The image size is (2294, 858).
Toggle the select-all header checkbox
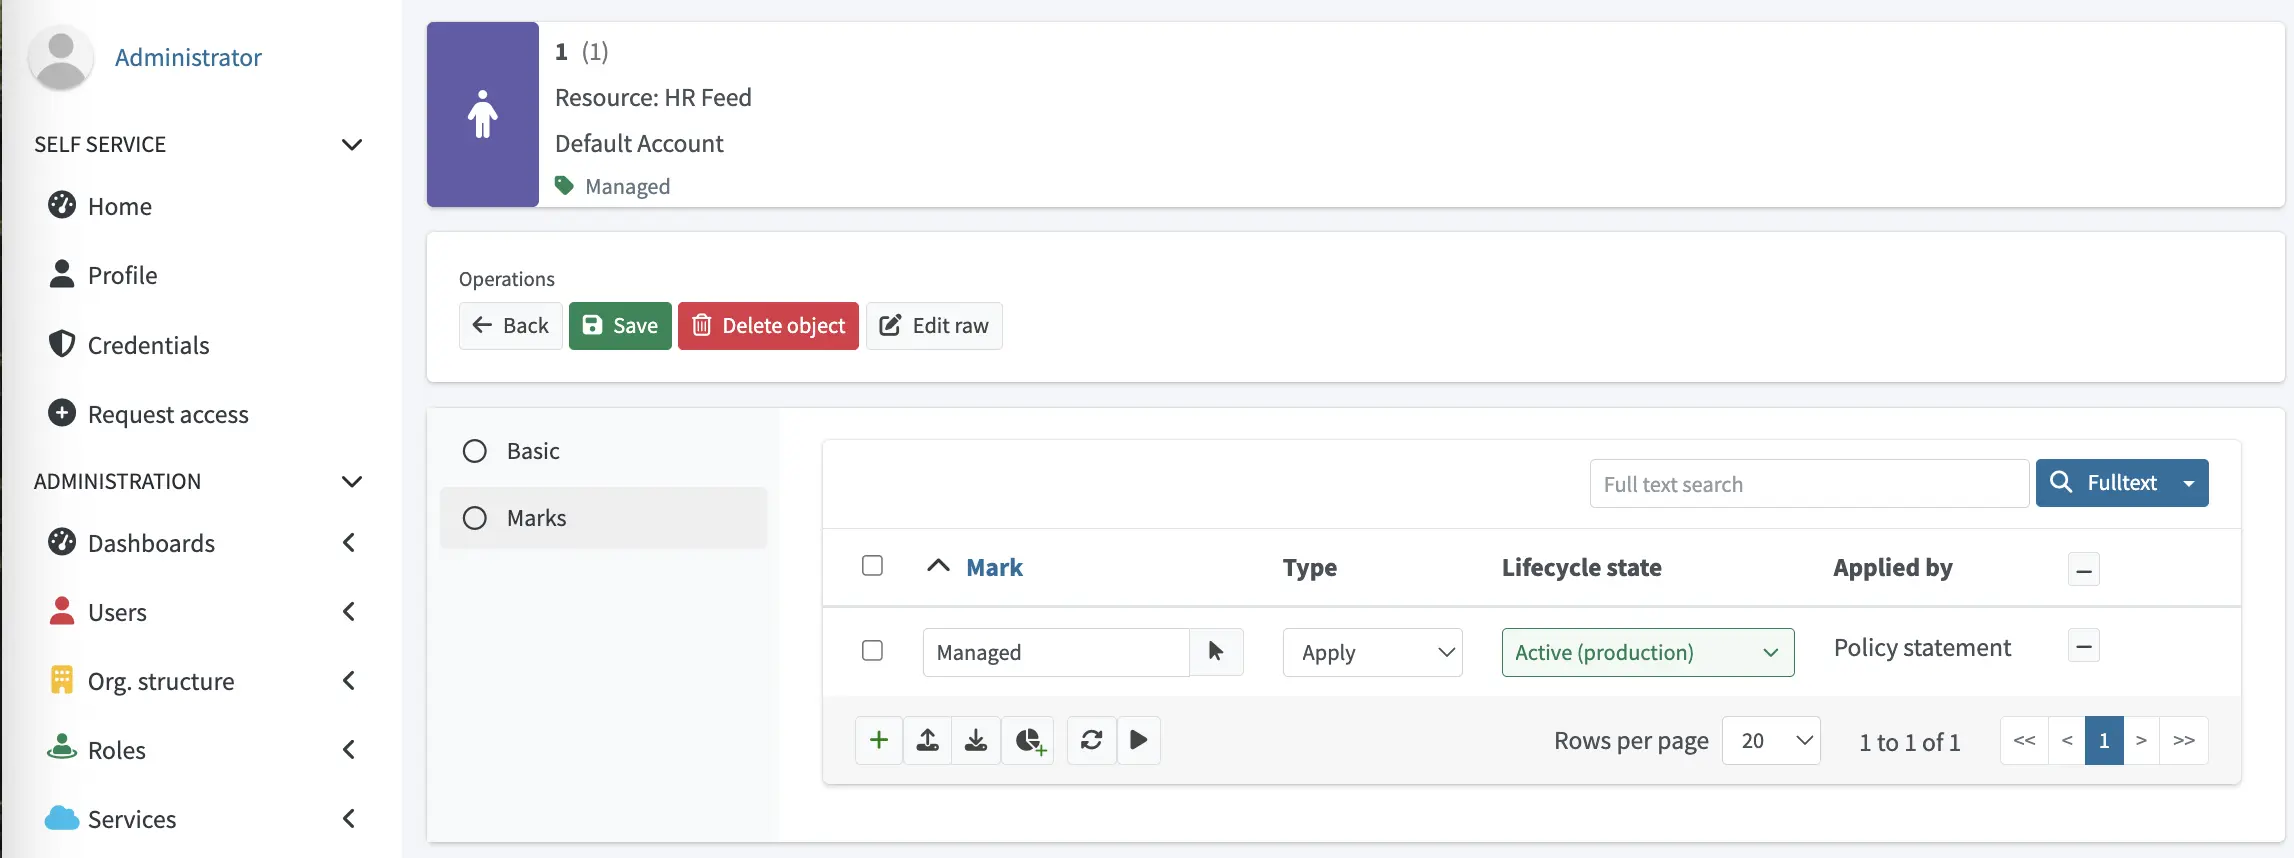[x=872, y=566]
